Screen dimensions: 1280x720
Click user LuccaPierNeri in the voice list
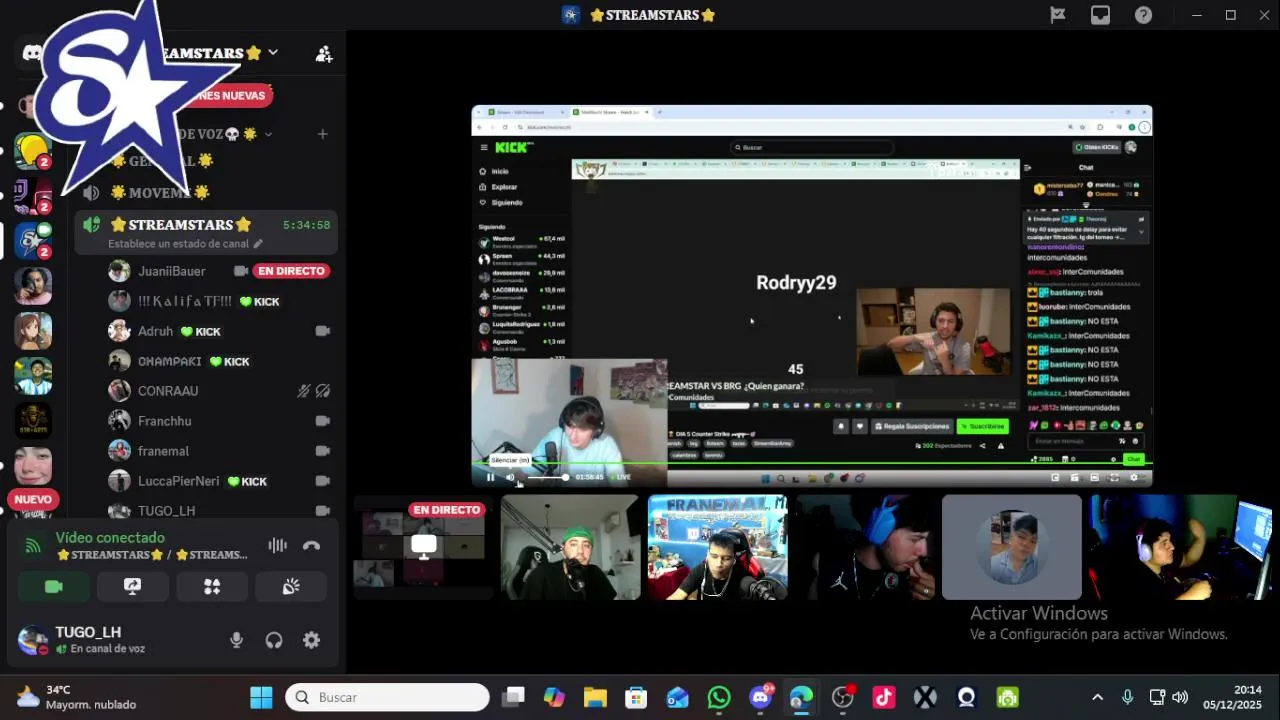[x=179, y=481]
